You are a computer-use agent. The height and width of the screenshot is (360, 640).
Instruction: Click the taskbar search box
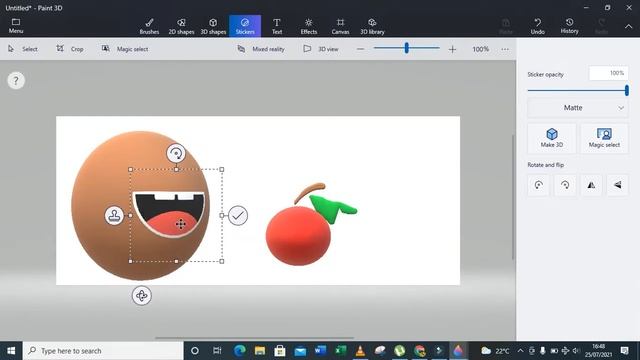[103, 351]
